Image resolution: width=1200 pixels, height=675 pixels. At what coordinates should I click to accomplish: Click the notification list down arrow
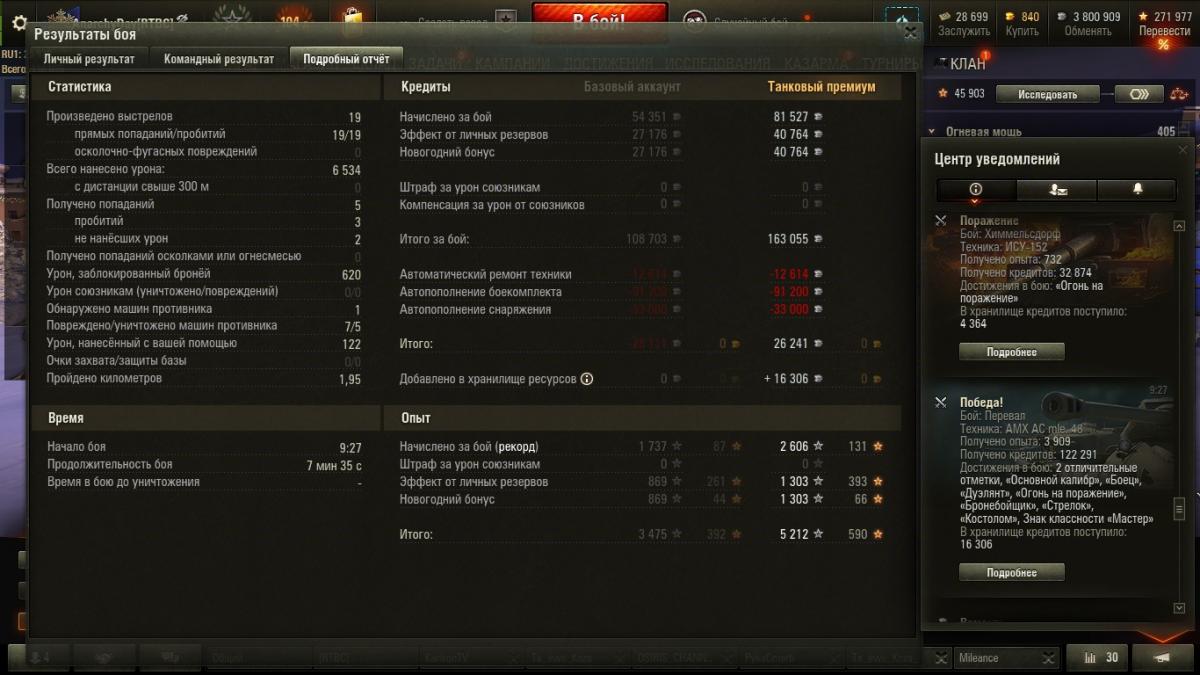[x=1179, y=608]
